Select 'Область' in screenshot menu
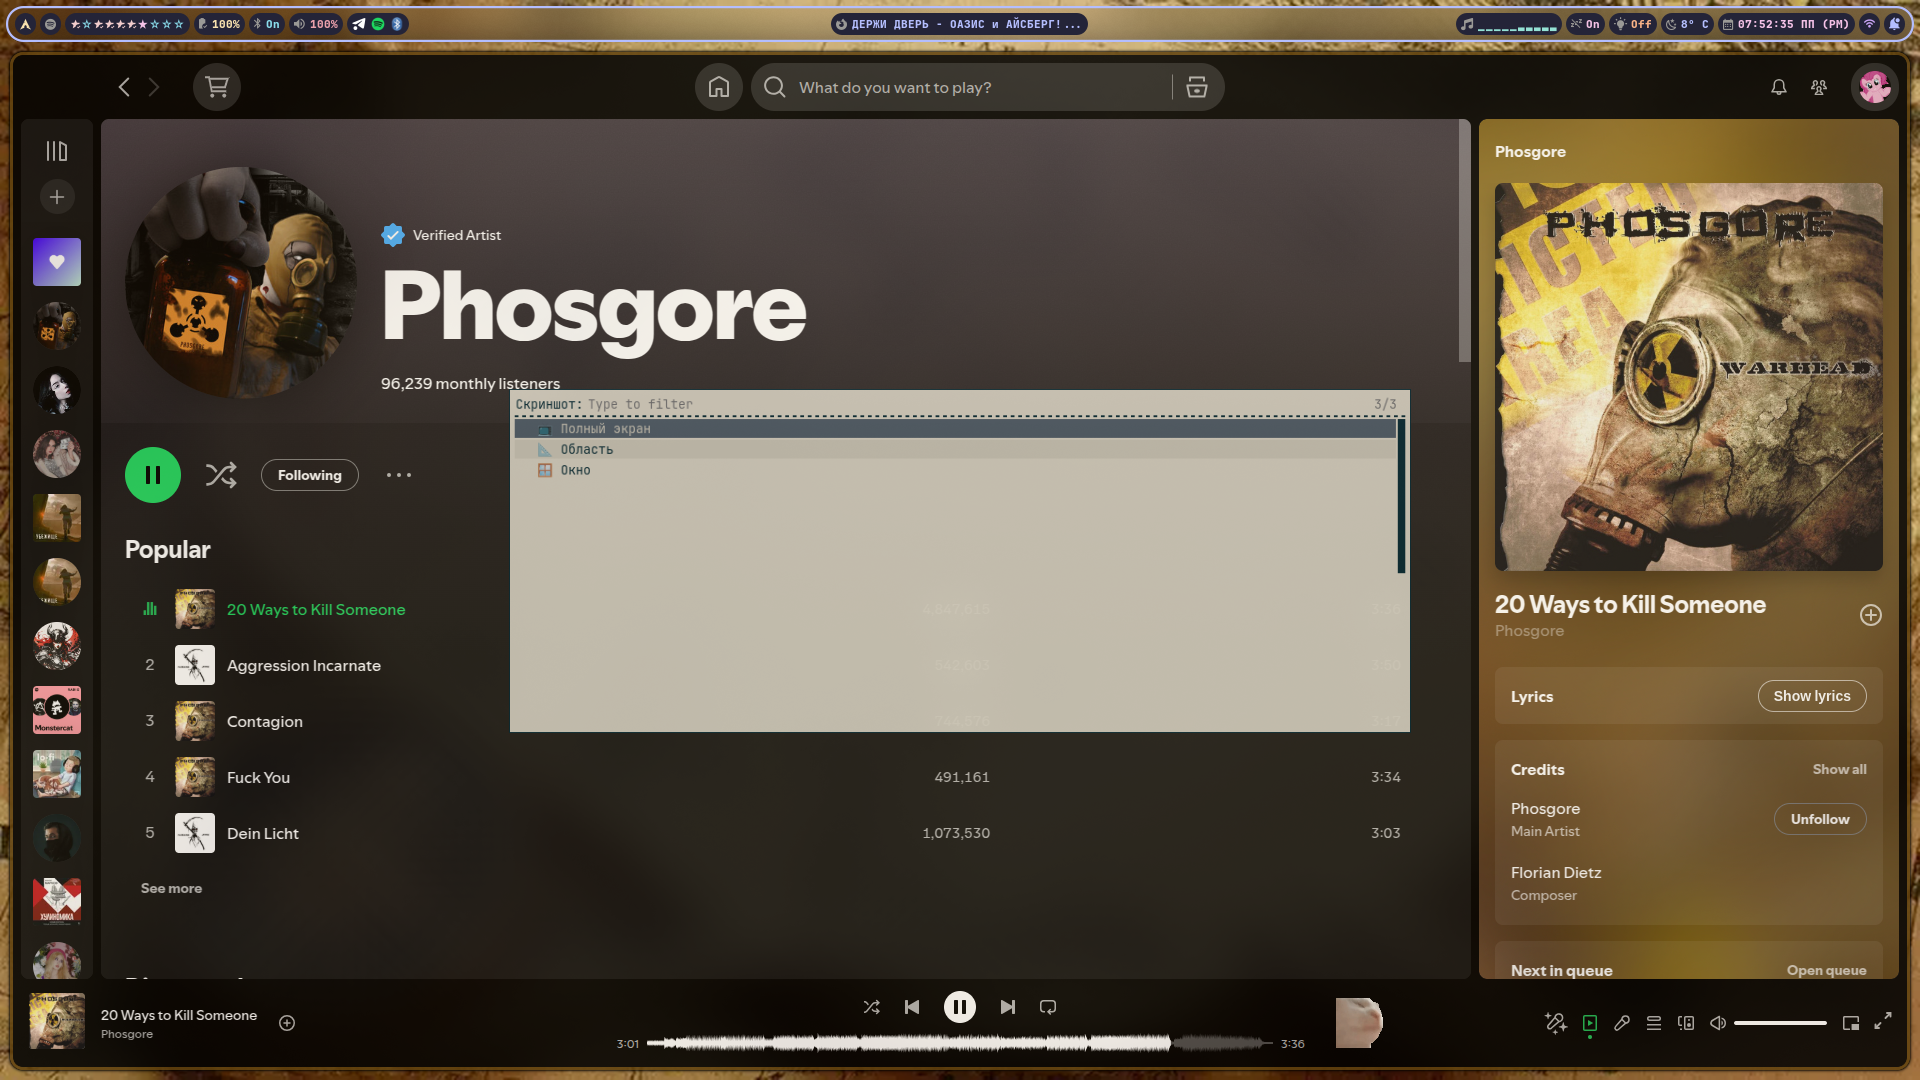Screen dimensions: 1920x1080 (587, 450)
